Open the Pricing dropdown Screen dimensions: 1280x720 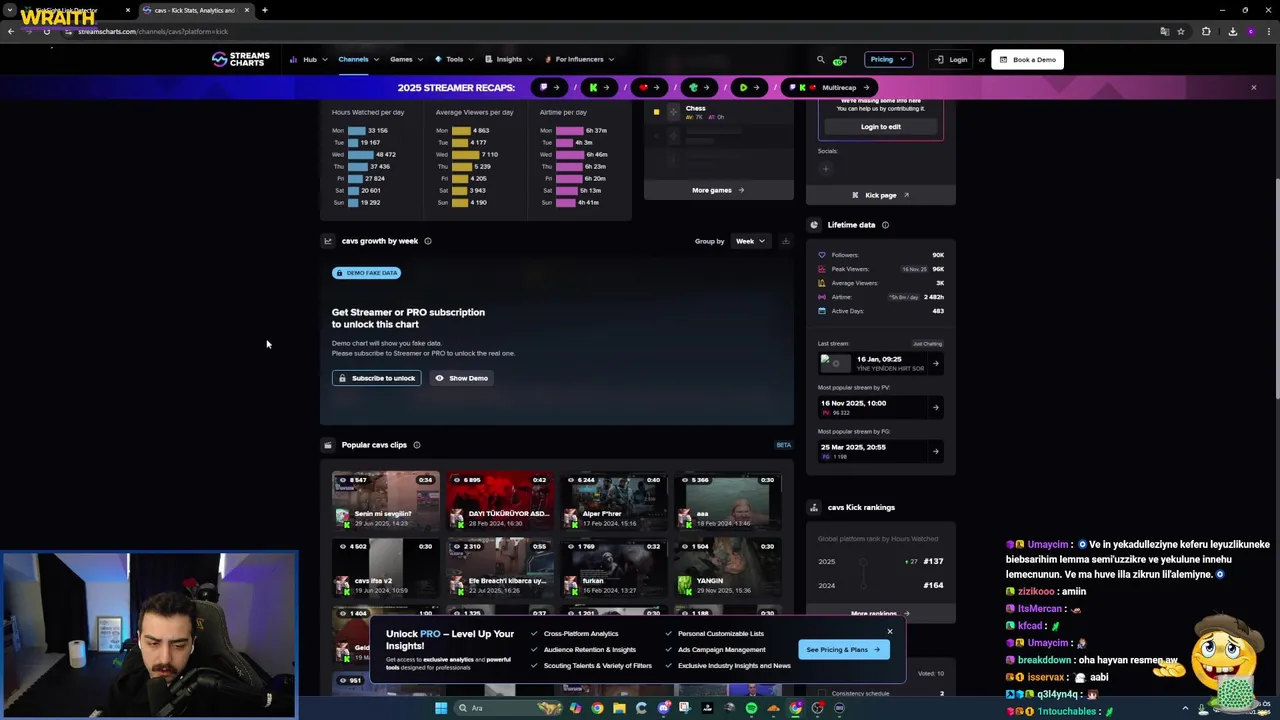pos(888,59)
